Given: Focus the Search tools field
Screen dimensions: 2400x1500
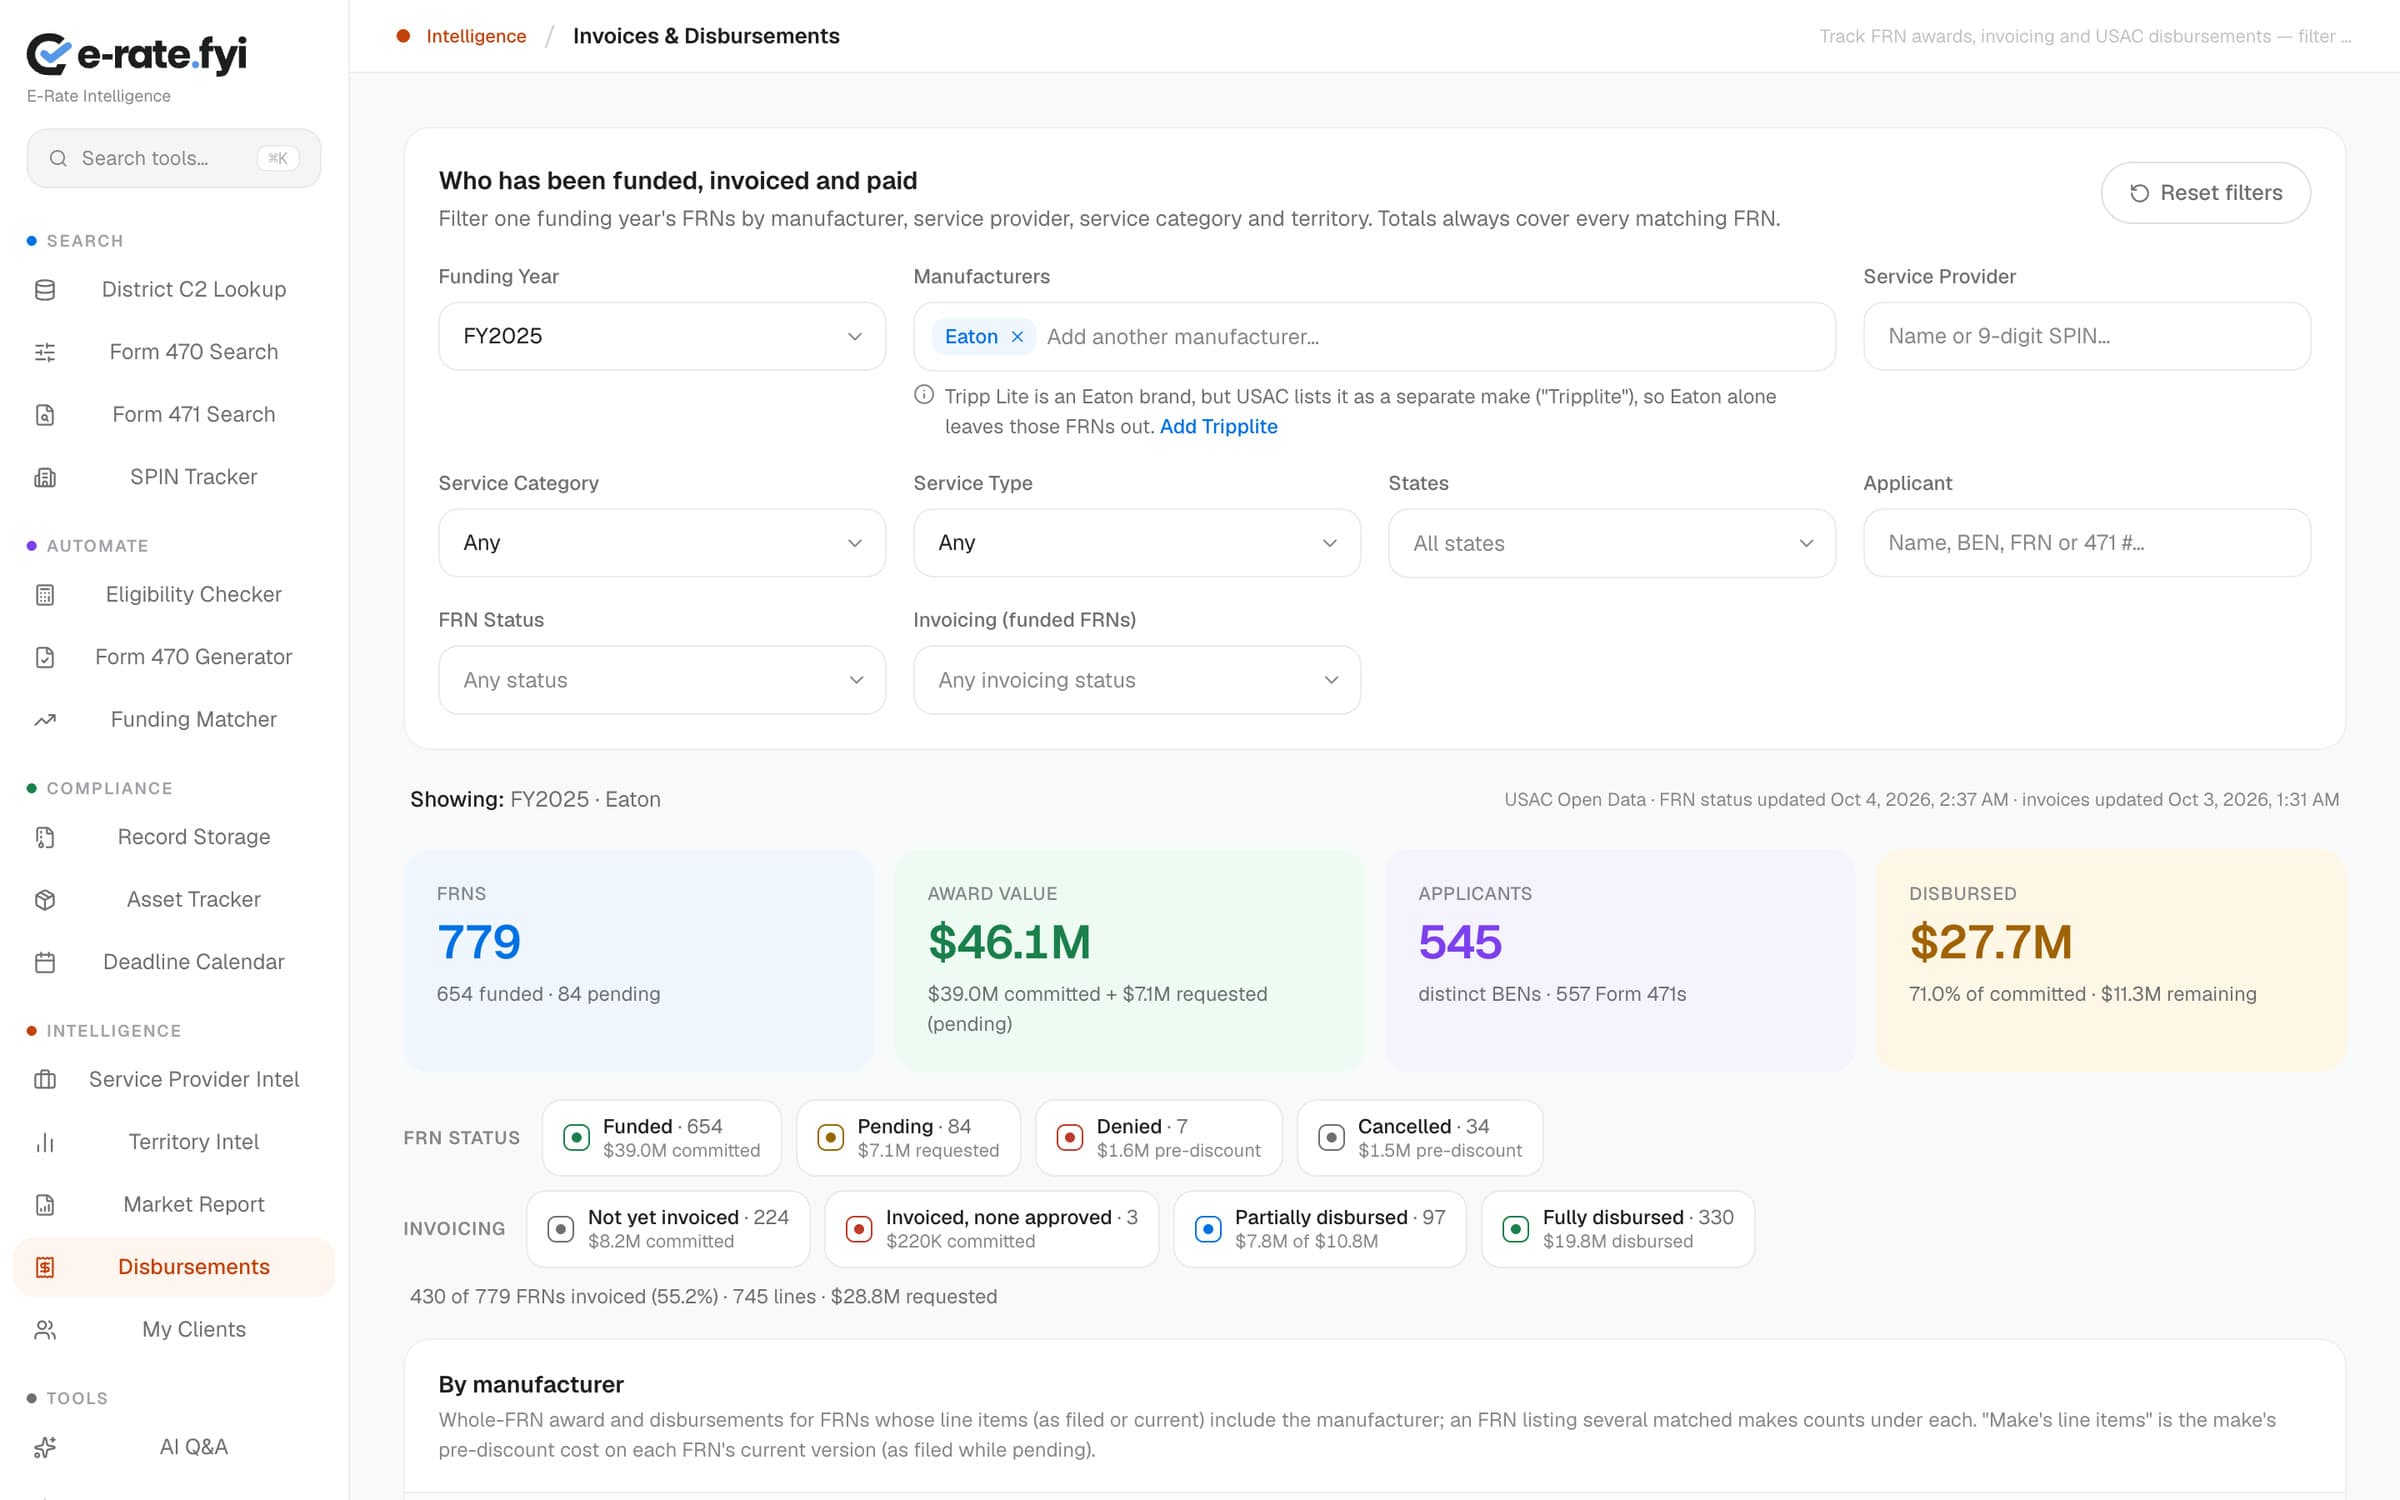Looking at the screenshot, I should pyautogui.click(x=174, y=158).
